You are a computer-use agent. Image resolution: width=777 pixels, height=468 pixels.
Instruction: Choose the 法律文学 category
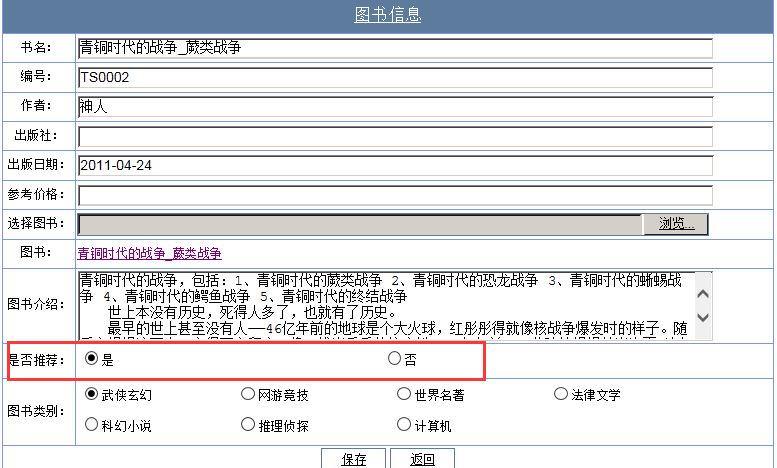561,394
